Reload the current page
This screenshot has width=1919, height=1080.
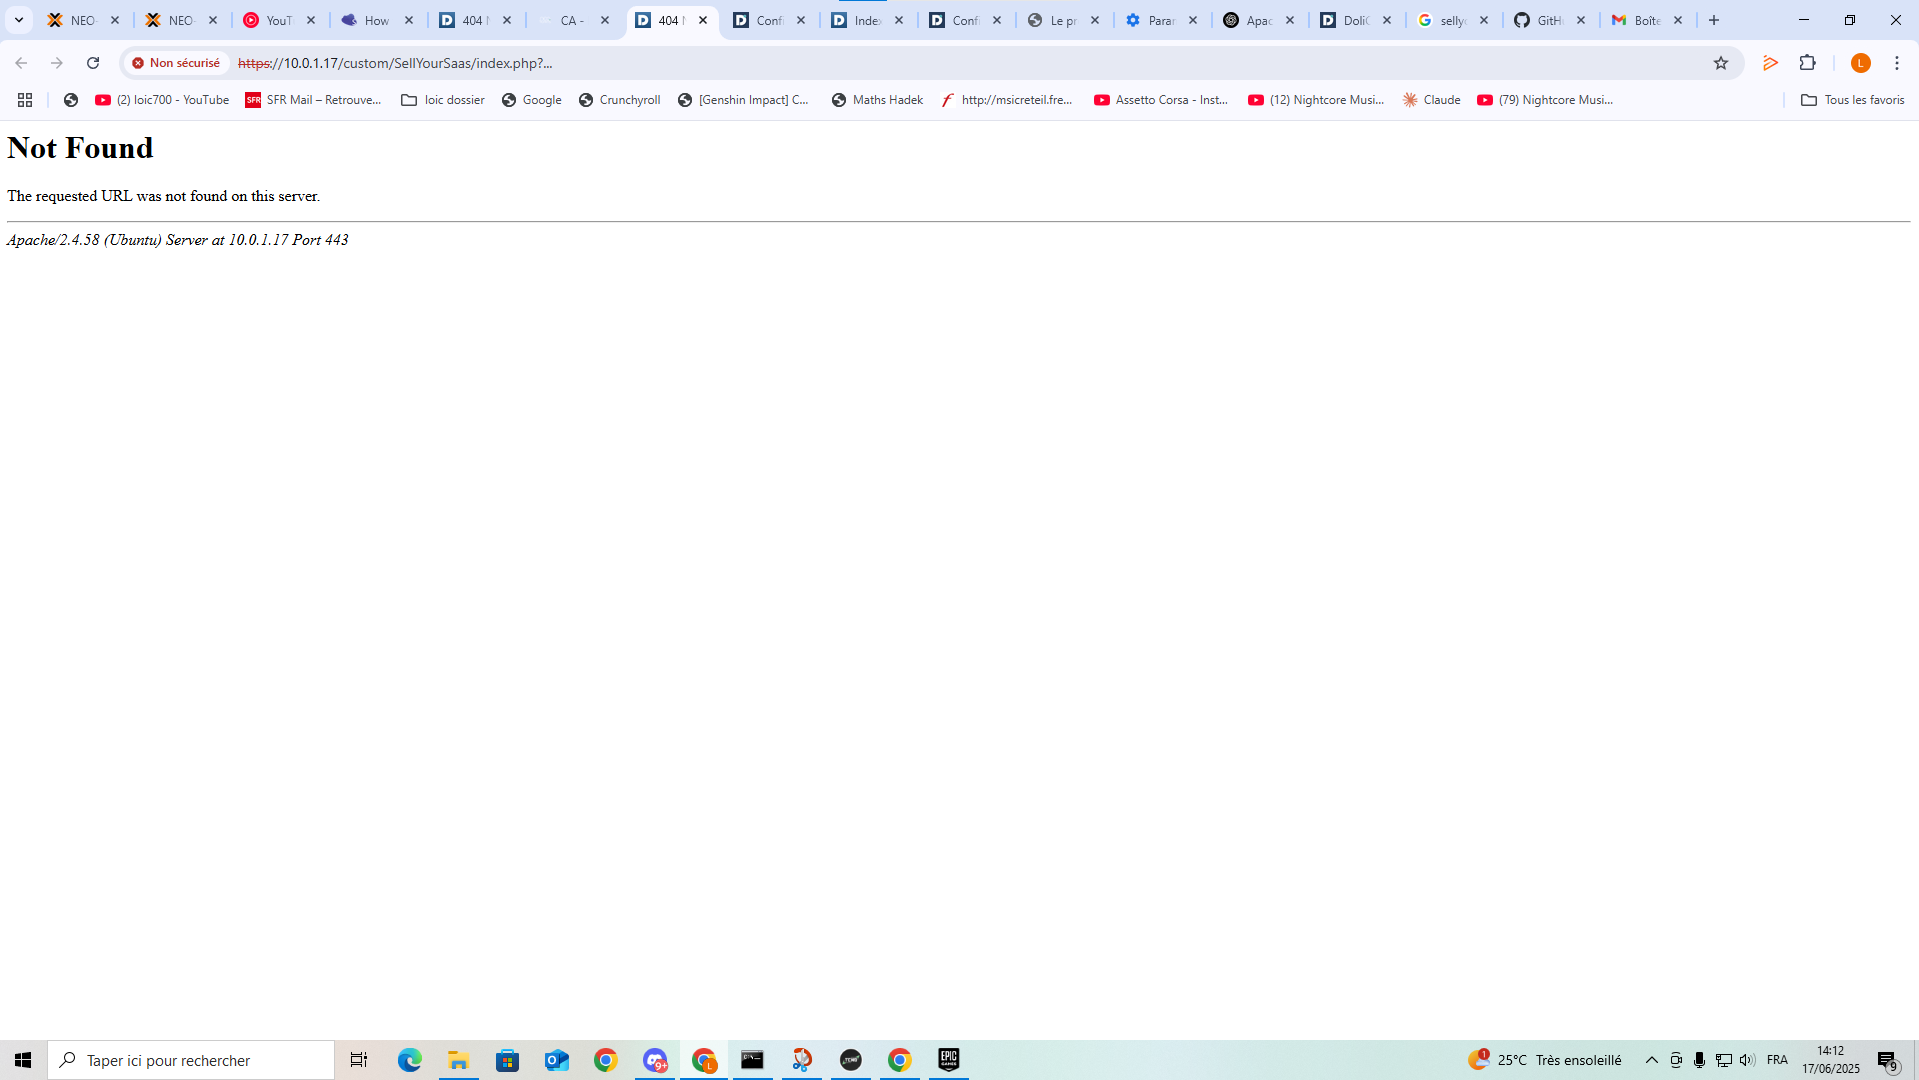(93, 63)
